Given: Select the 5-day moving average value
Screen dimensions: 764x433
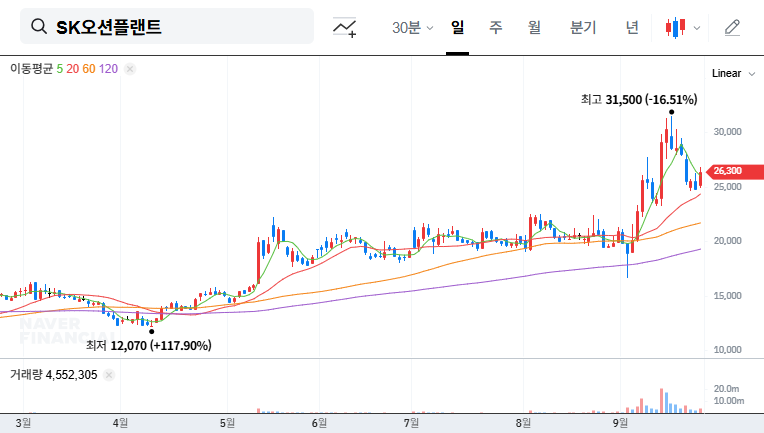Looking at the screenshot, I should coord(59,69).
